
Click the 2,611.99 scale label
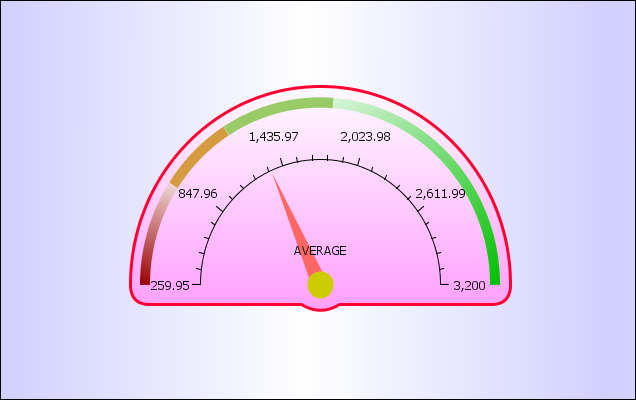click(x=440, y=194)
